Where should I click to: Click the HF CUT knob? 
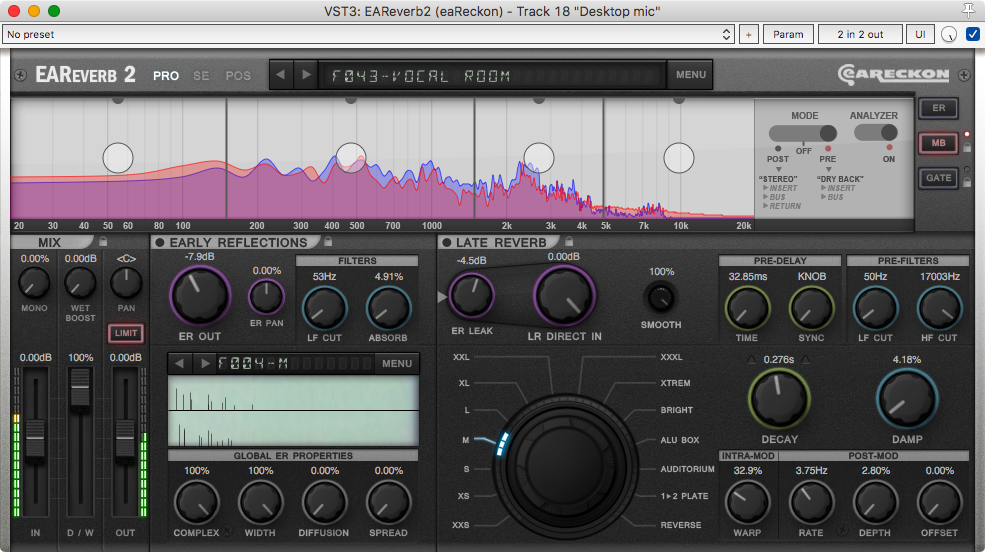tap(939, 308)
